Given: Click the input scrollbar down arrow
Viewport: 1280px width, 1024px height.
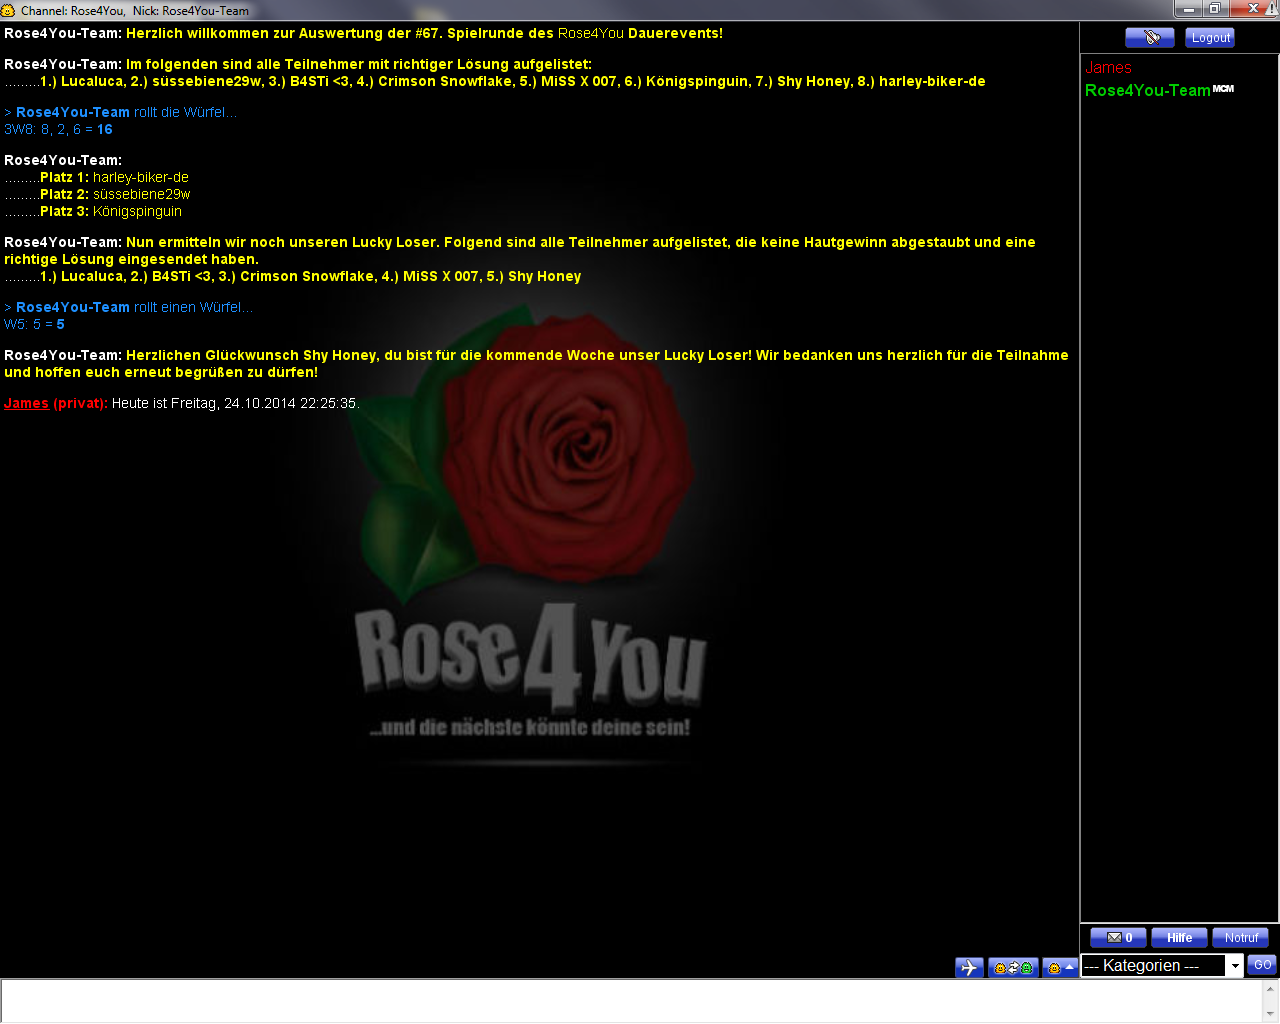Looking at the screenshot, I should coord(1271,1014).
